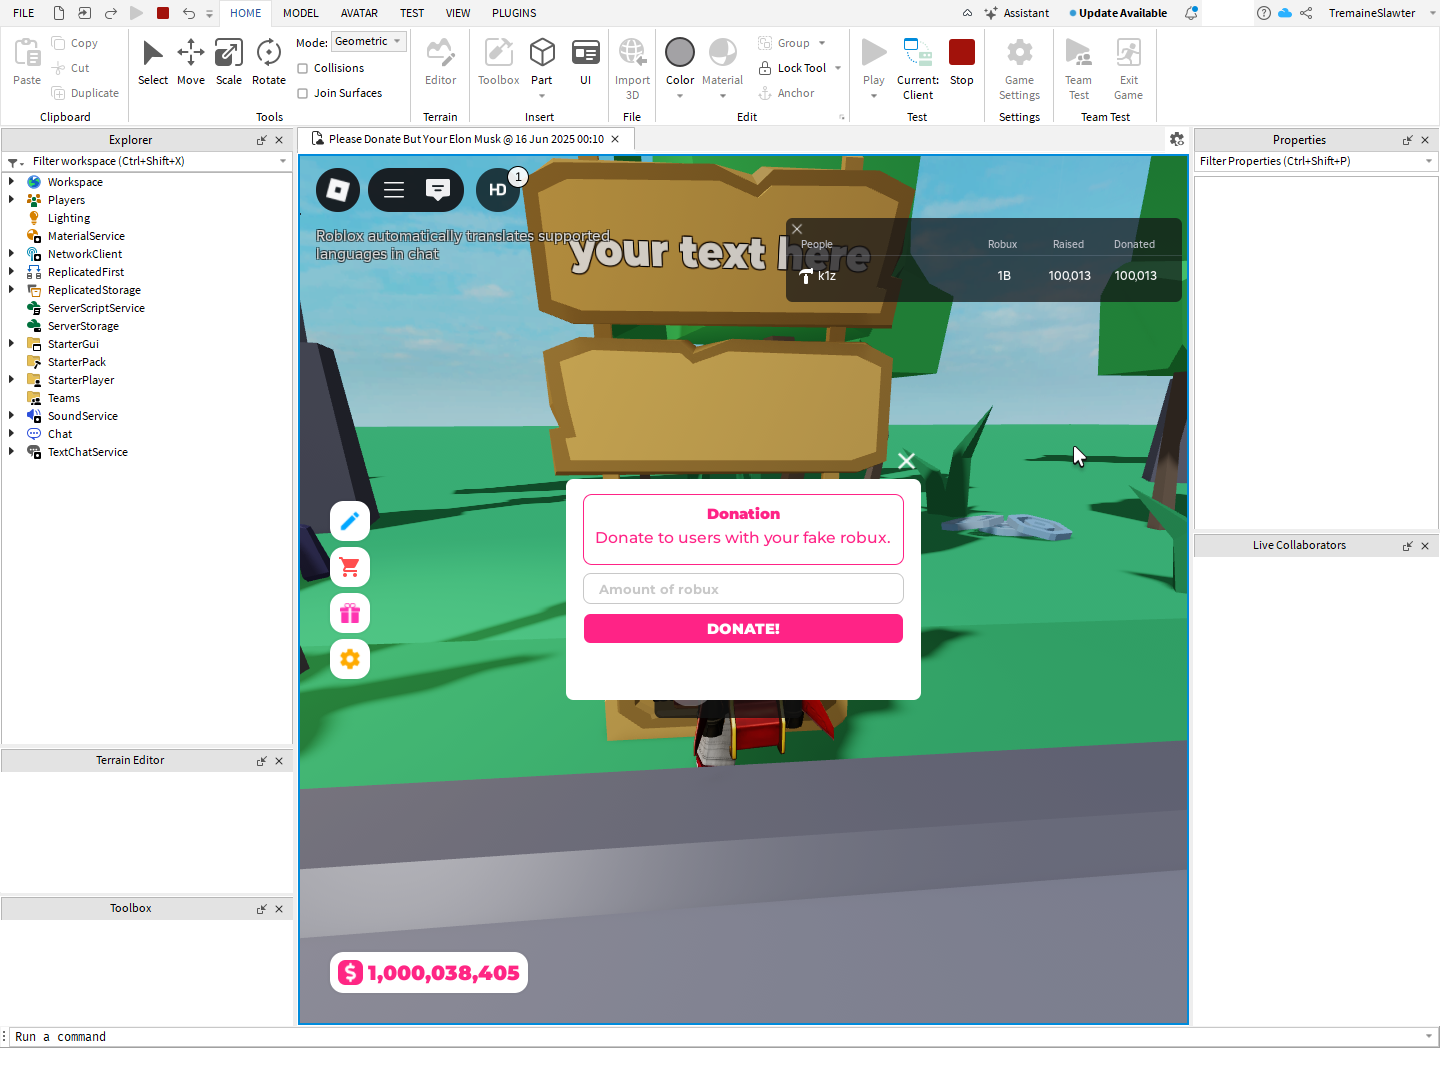Click the in-game hamburger menu icon
This screenshot has height=1080, width=1440.
(394, 190)
